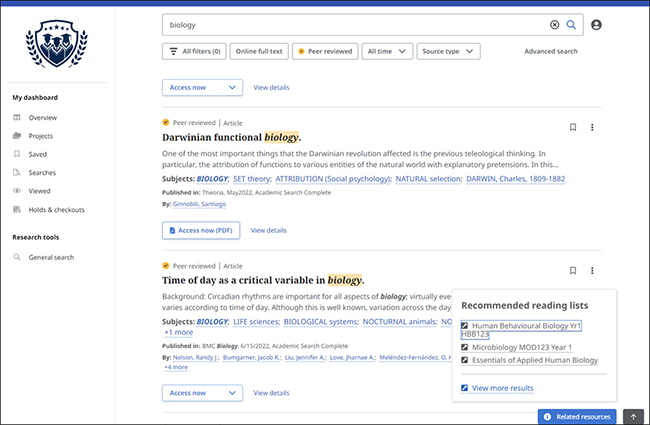Expand +1 more subjects
Image resolution: width=650 pixels, height=425 pixels.
pos(179,332)
